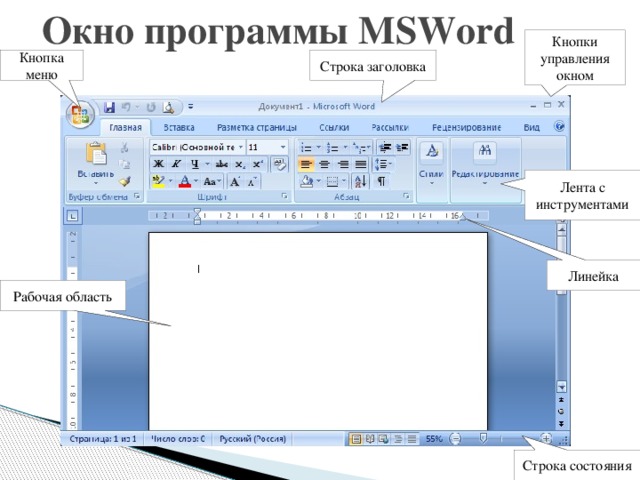Switch to Print Layout view icon
640x480 pixels.
356,439
